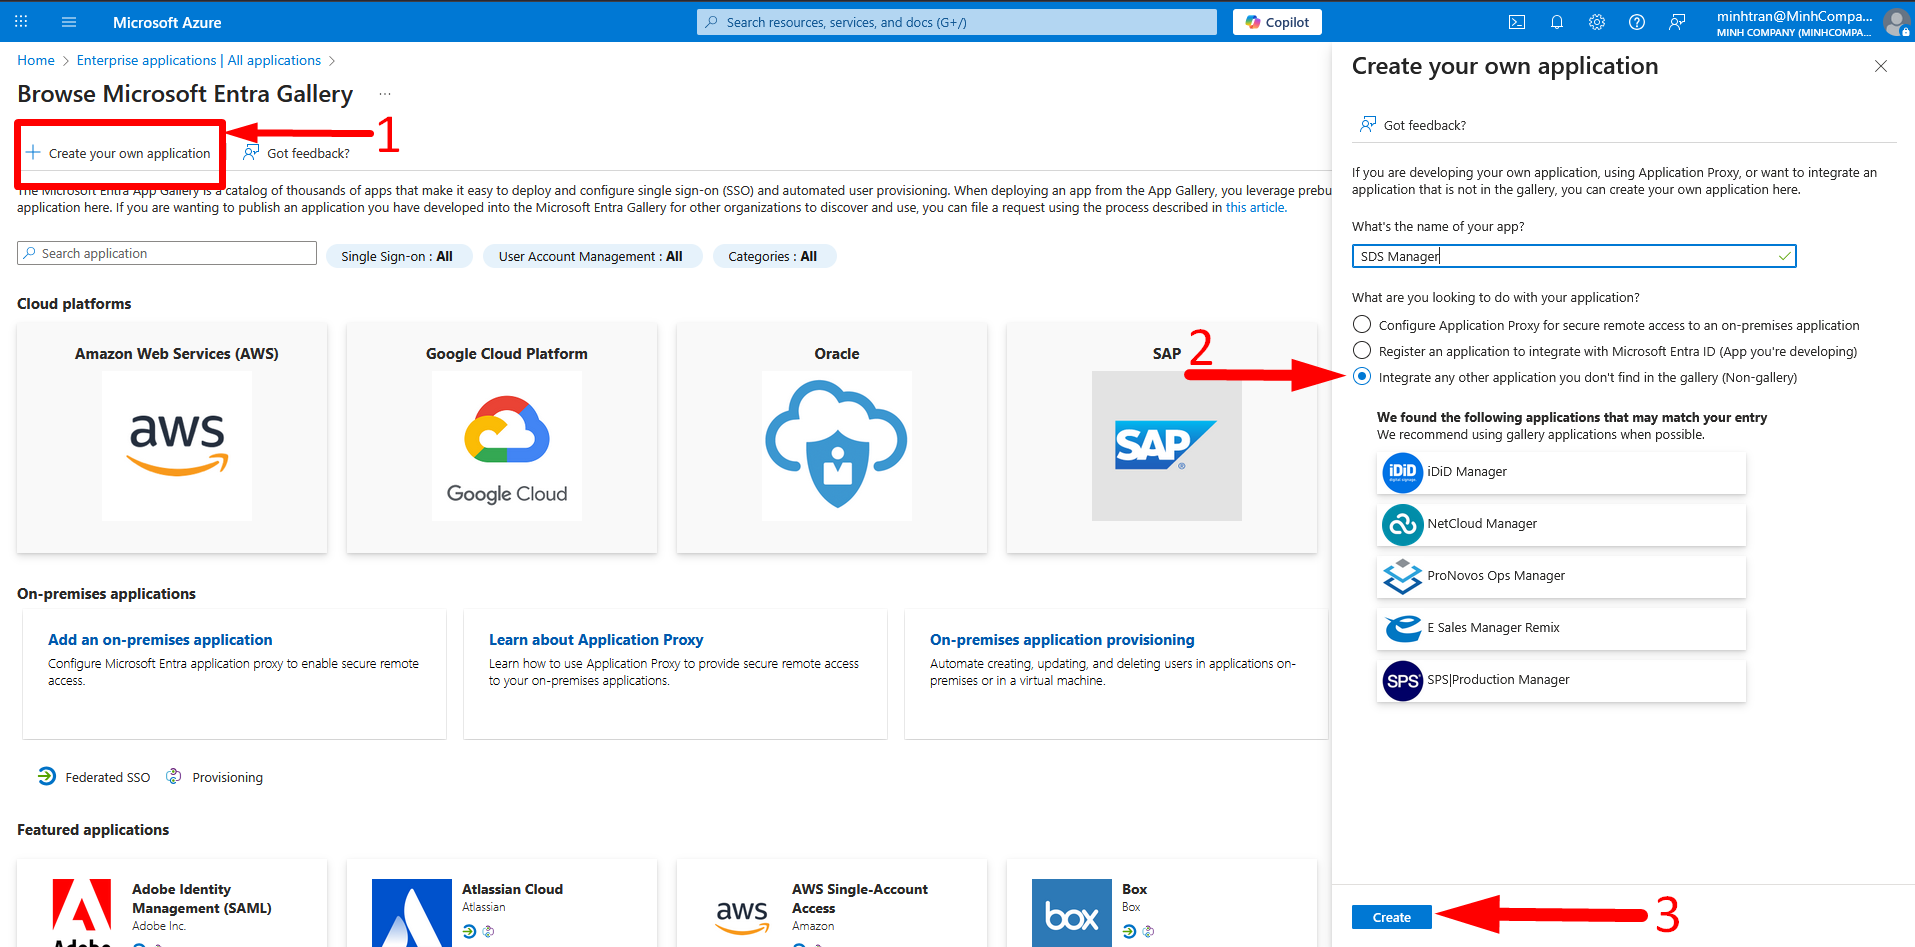Select the Google Cloud Platform tile
1915x947 pixels.
[x=502, y=438]
